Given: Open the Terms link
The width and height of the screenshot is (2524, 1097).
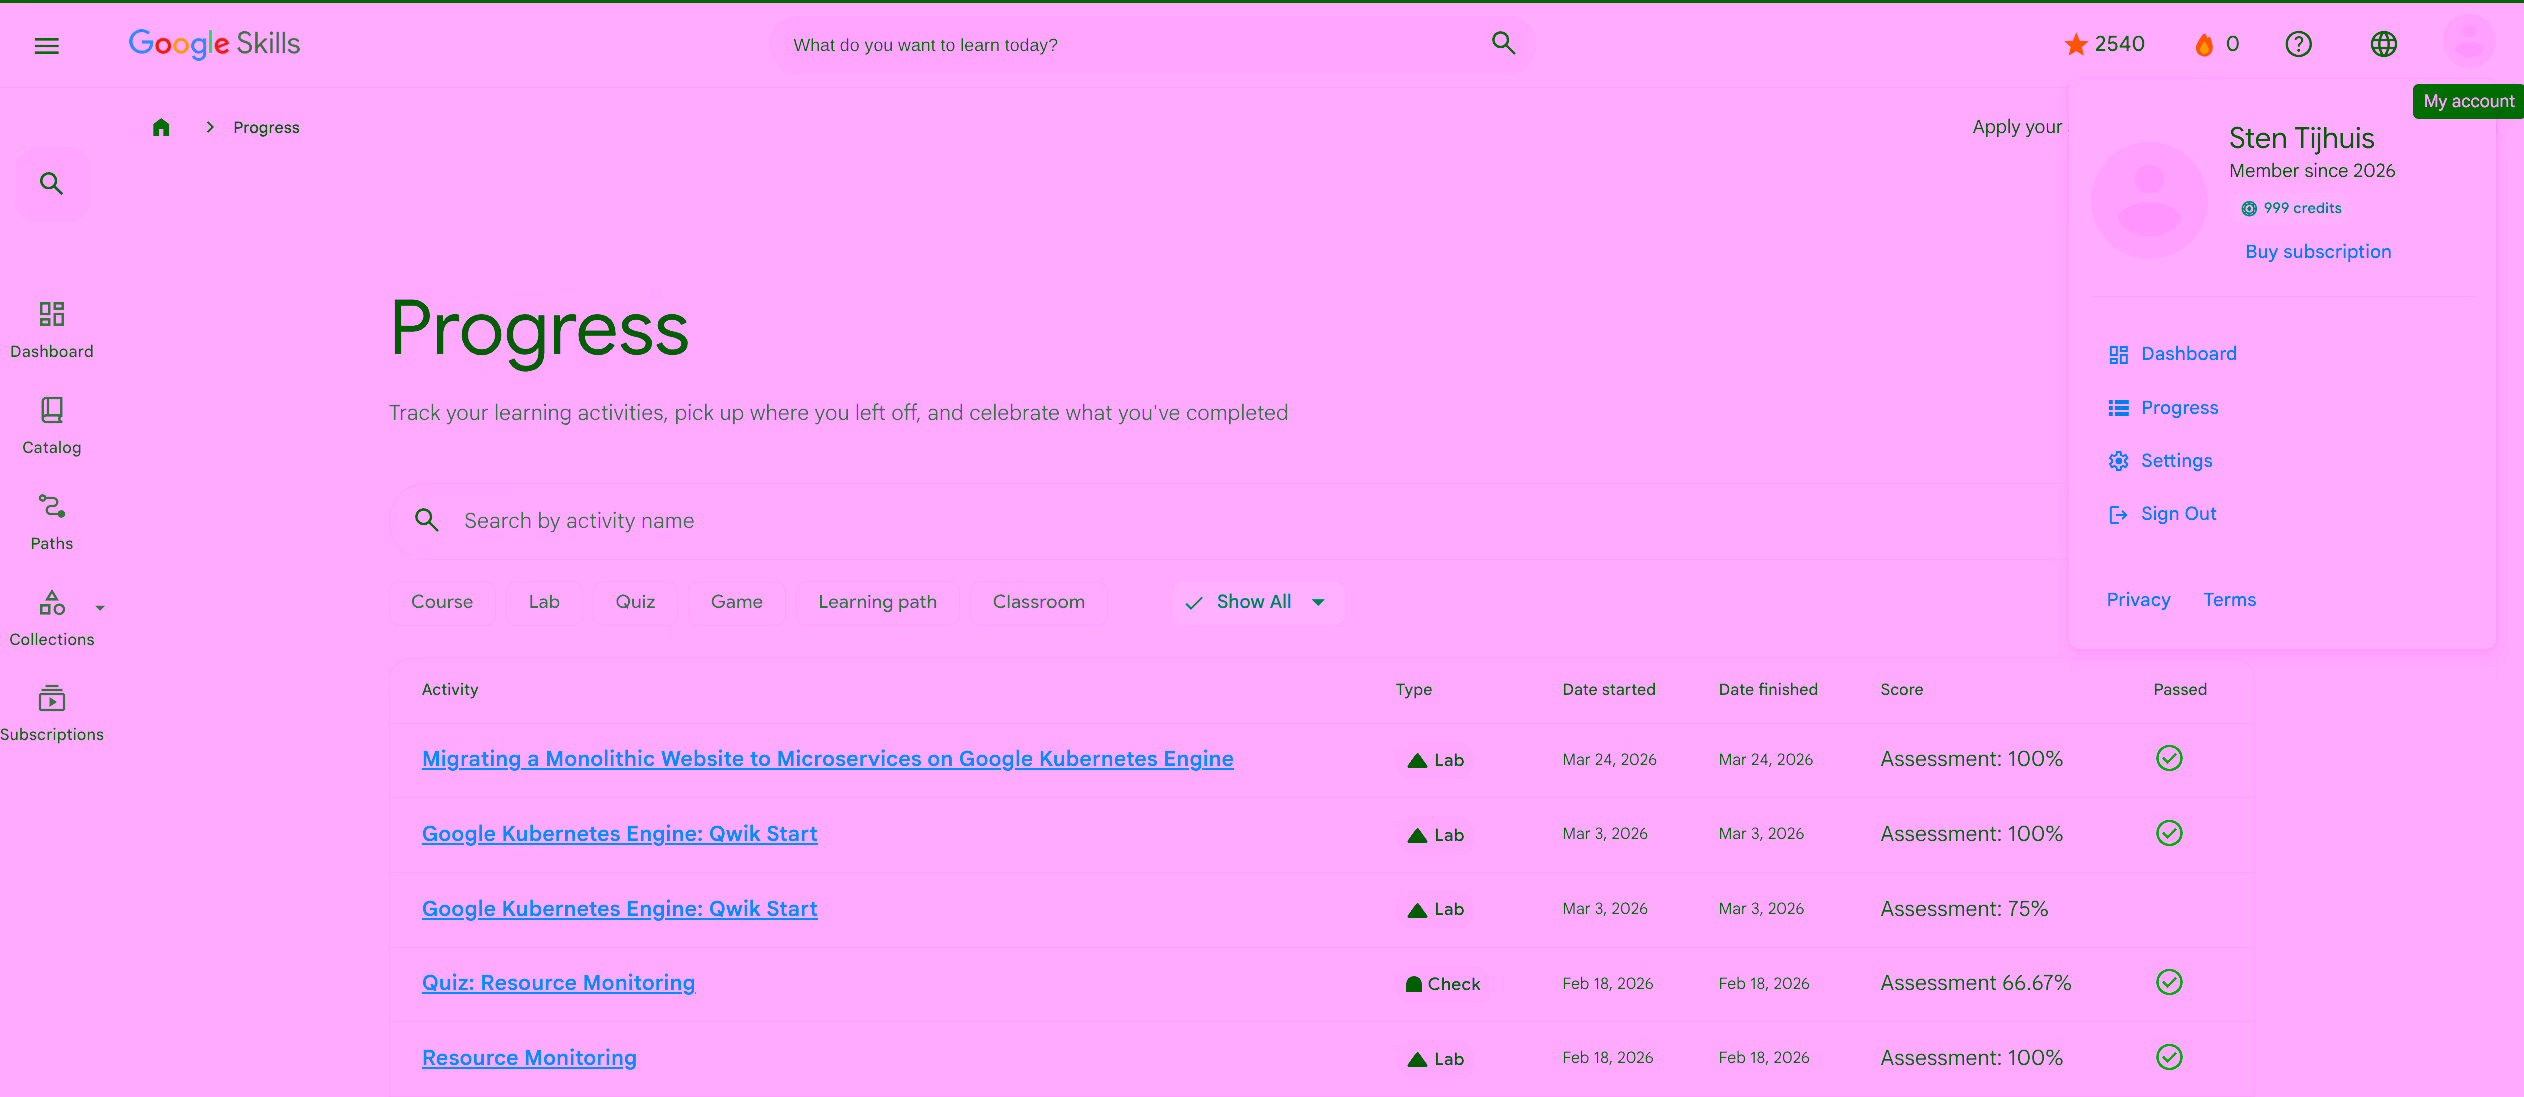Looking at the screenshot, I should point(2229,600).
